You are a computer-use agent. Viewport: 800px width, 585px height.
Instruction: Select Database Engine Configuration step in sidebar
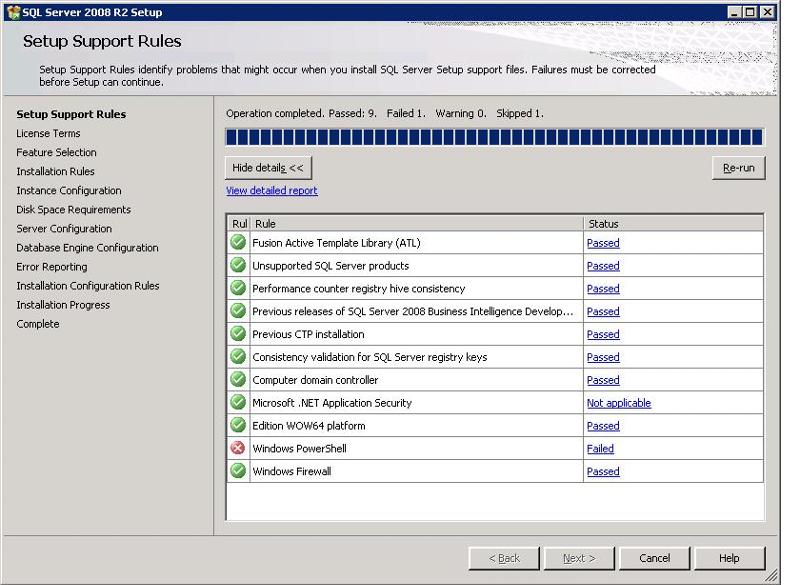[87, 247]
